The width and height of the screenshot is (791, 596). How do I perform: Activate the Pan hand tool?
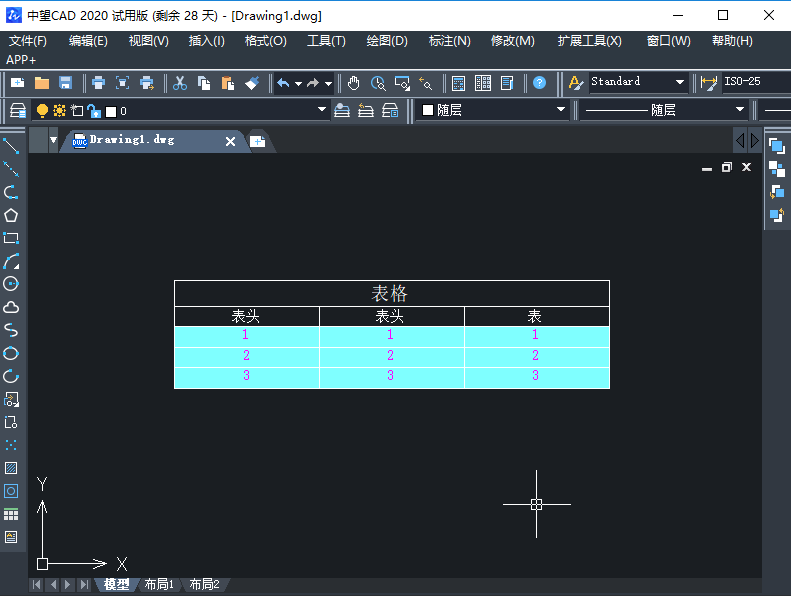coord(354,83)
